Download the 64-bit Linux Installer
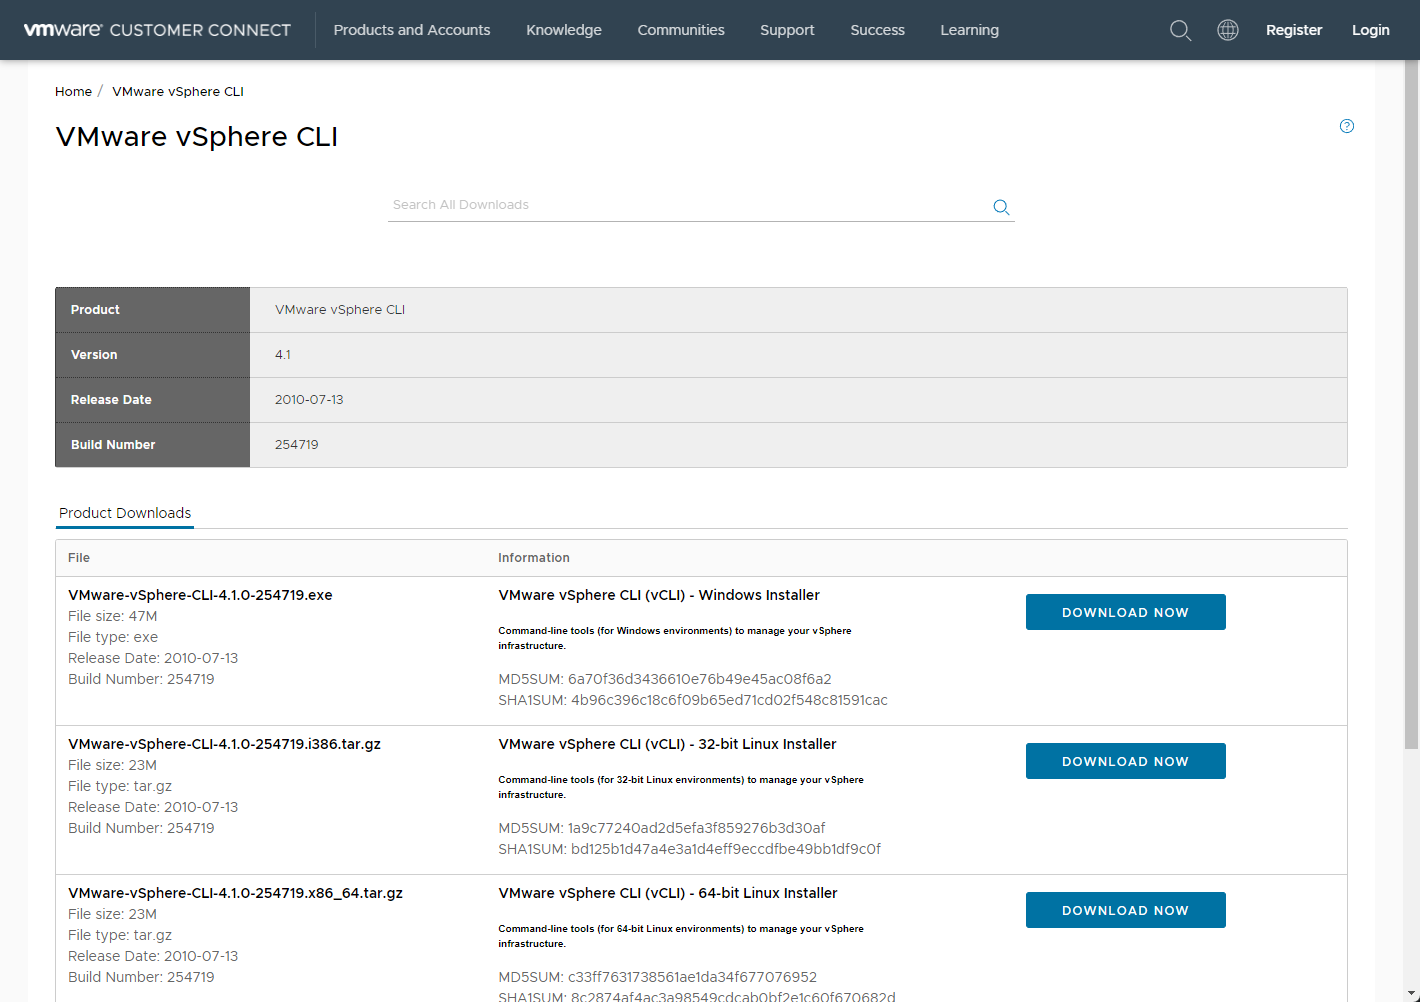This screenshot has height=1002, width=1420. [x=1125, y=910]
